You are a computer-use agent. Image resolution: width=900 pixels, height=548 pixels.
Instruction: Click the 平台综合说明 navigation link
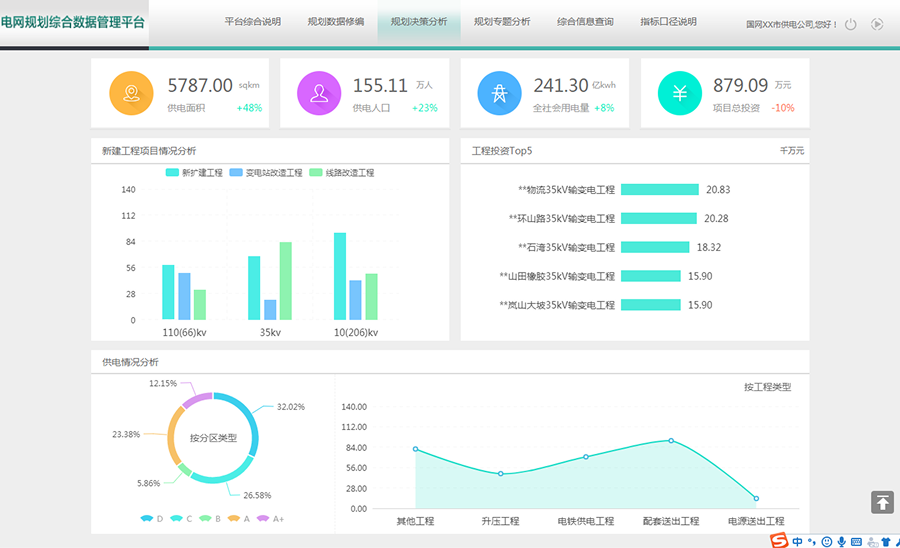(x=253, y=22)
